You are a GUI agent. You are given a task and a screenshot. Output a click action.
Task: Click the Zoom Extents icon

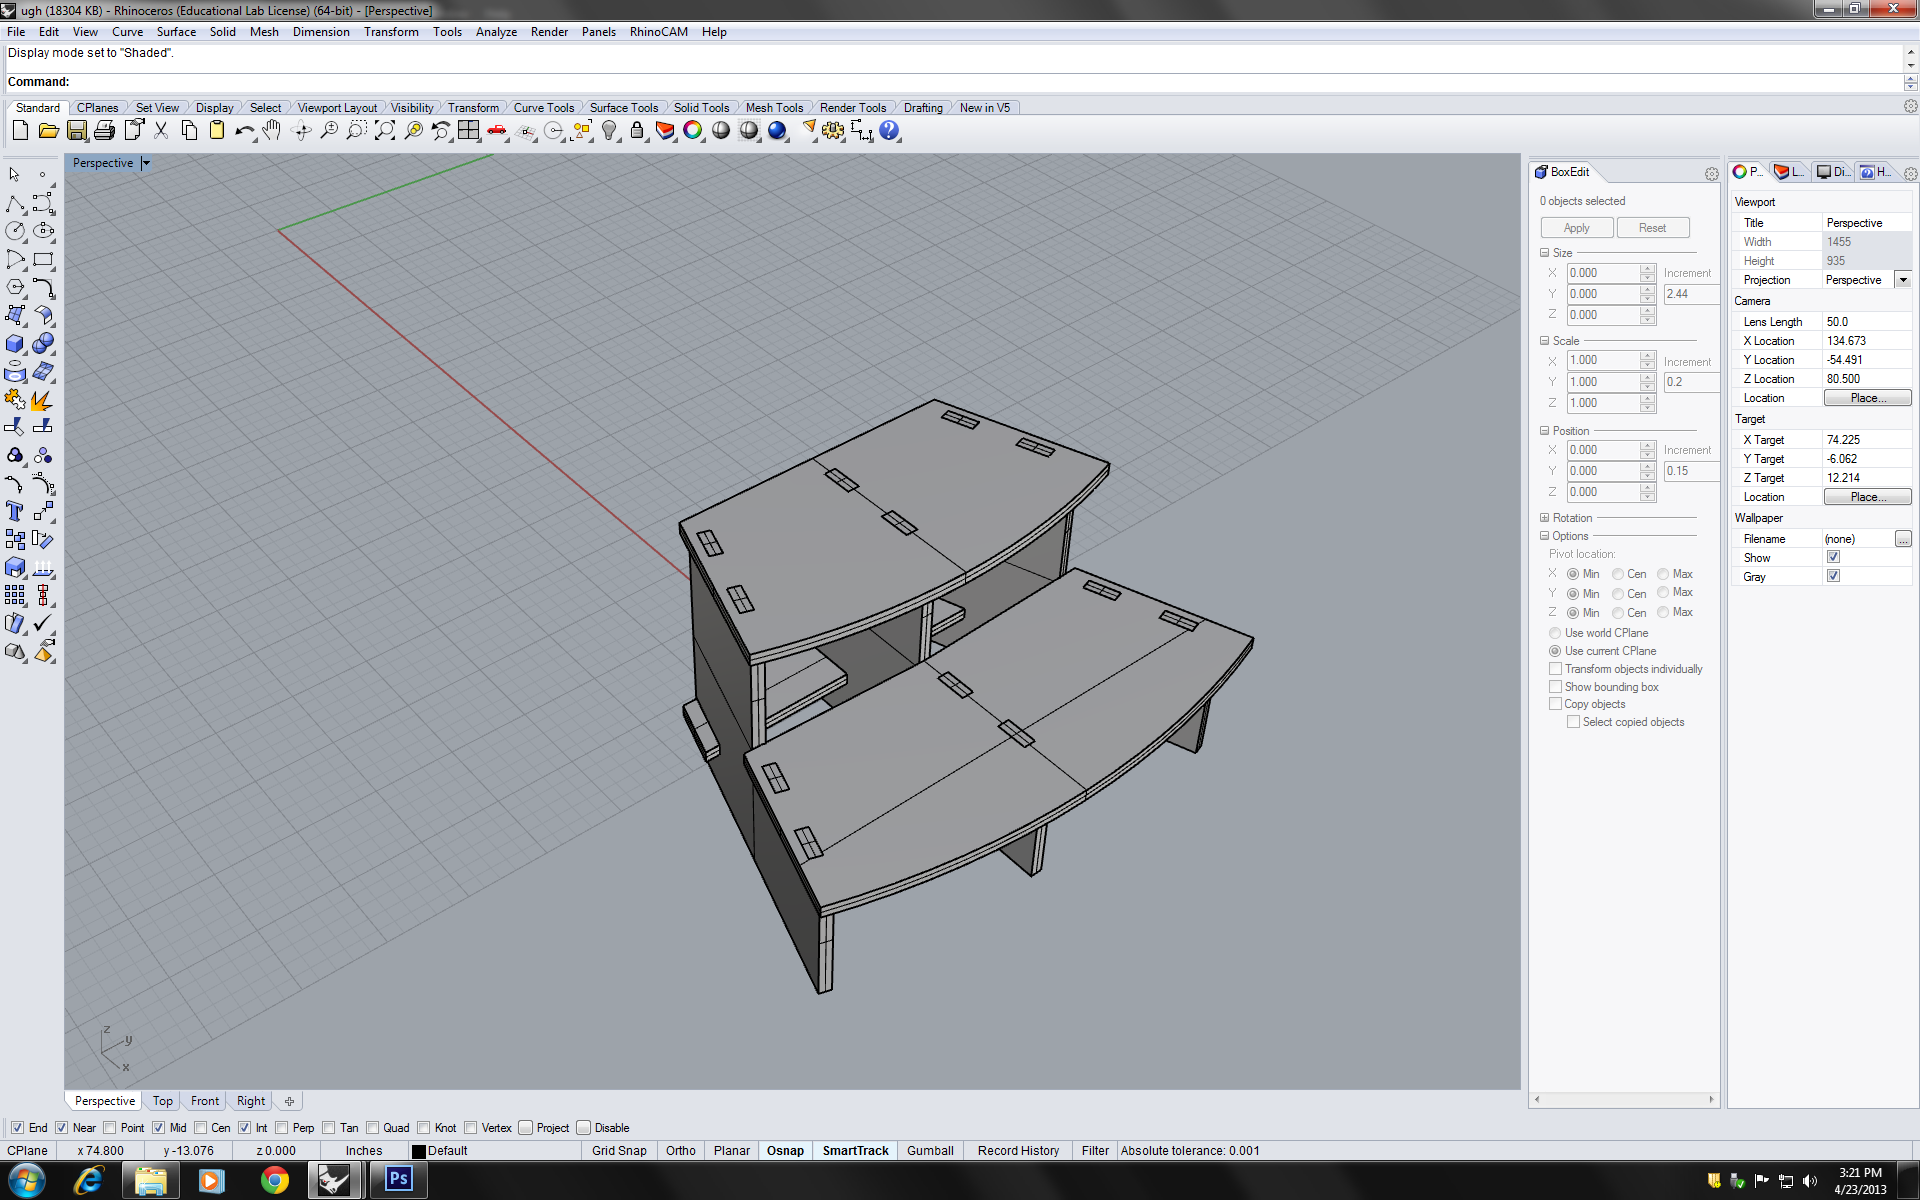385,130
